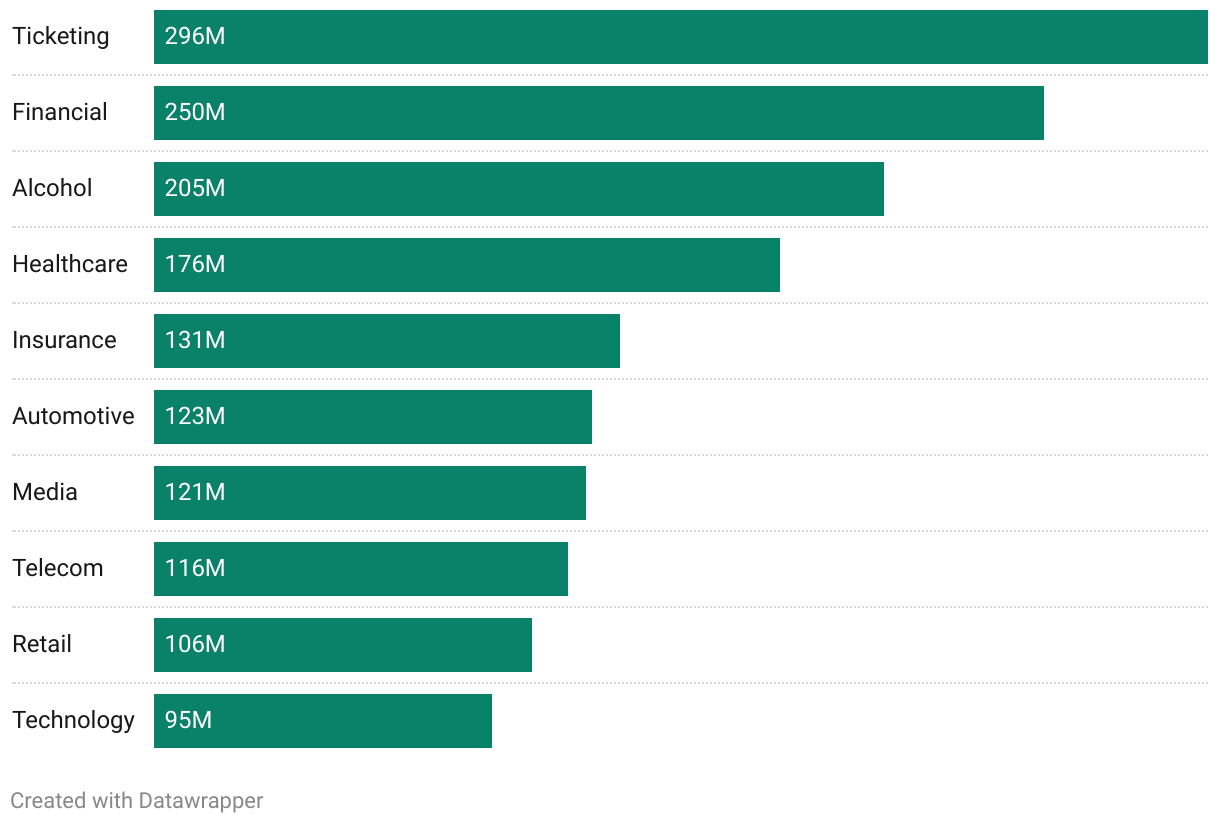Click the Retail category label

[42, 644]
